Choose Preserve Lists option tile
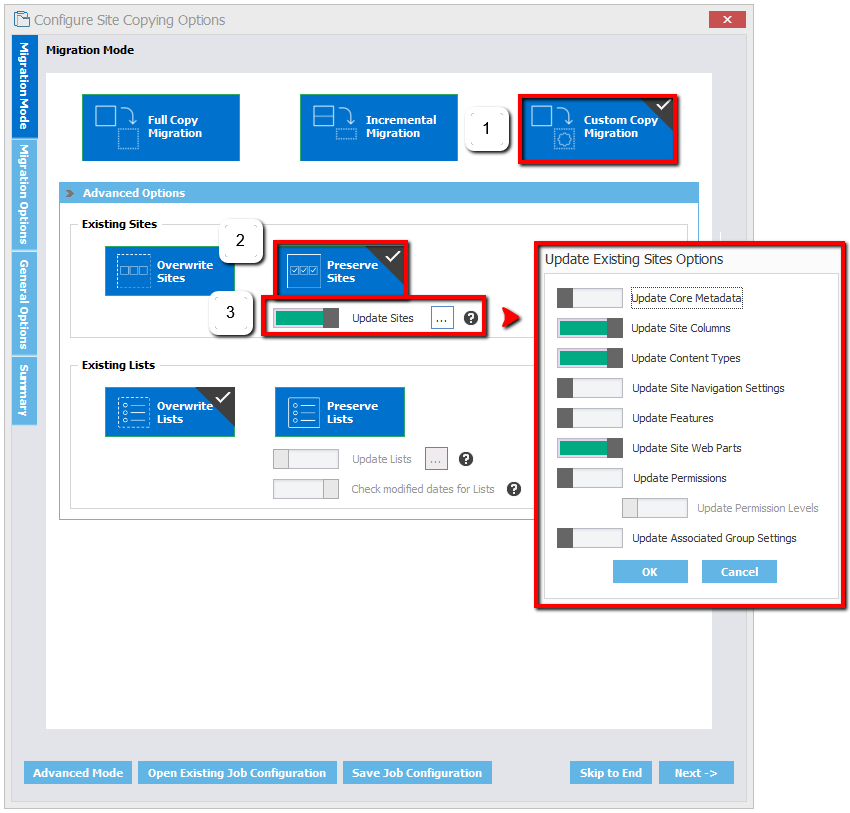 (x=340, y=412)
